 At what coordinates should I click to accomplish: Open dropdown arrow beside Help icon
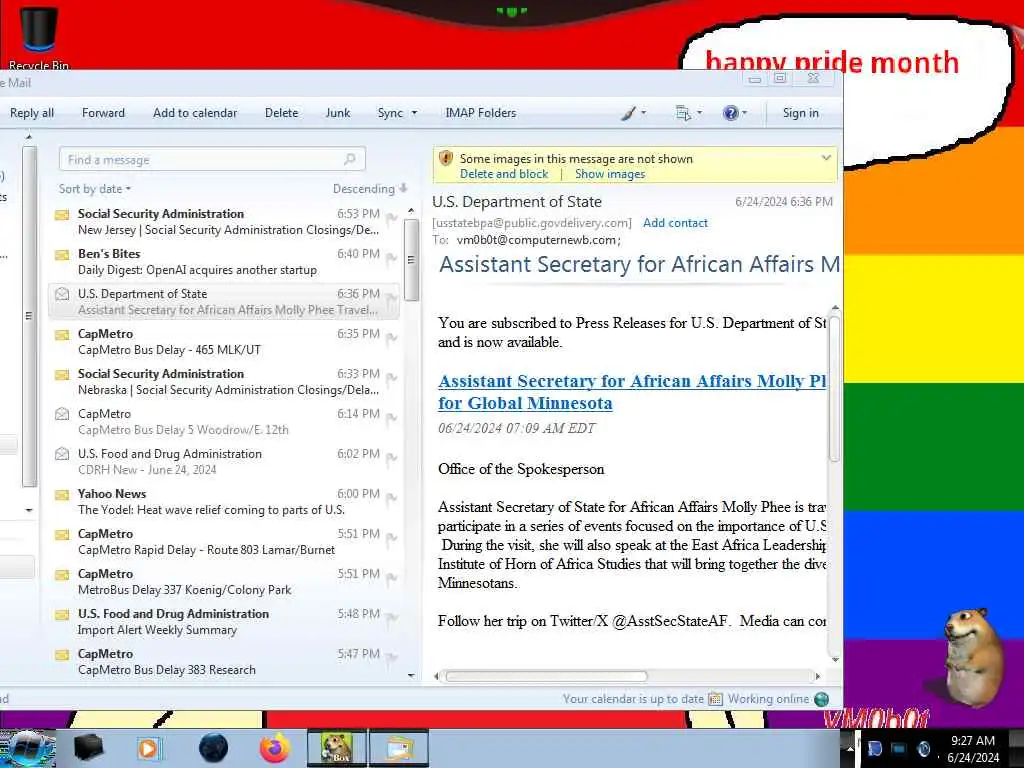pyautogui.click(x=744, y=113)
